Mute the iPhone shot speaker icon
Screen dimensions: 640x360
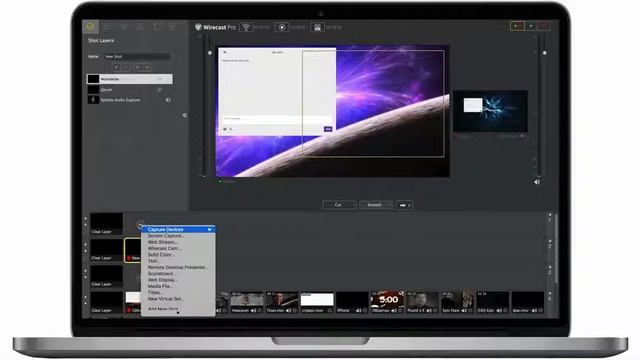click(x=359, y=311)
